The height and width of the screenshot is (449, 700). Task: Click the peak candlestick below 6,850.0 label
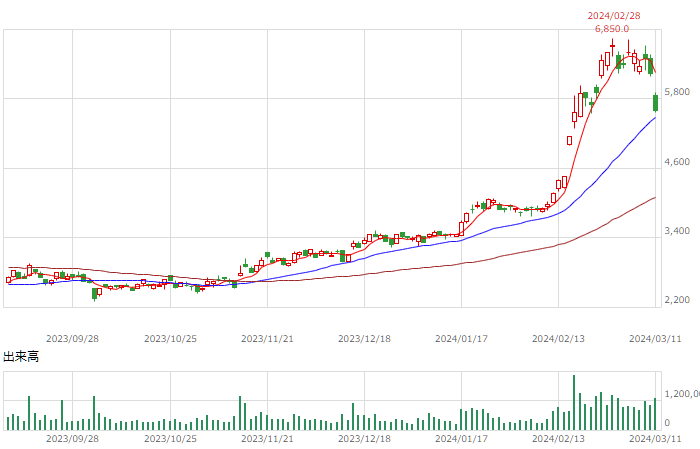612,46
